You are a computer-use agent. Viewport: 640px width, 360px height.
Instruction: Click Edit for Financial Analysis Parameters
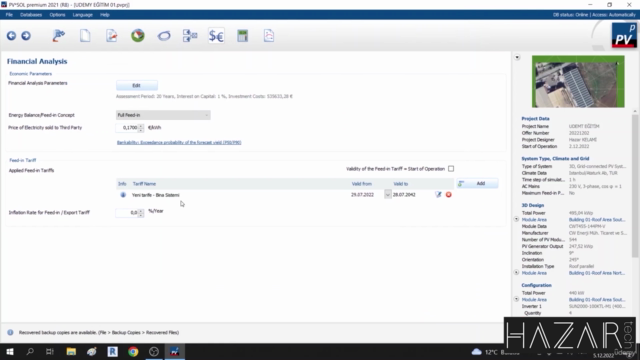point(137,86)
